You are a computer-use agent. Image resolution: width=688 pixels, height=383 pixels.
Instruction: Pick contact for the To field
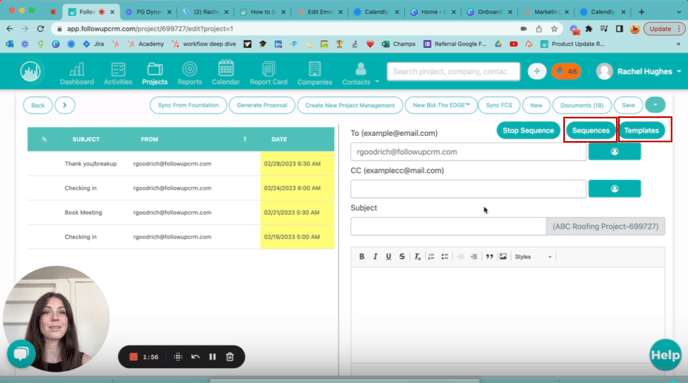click(x=614, y=151)
